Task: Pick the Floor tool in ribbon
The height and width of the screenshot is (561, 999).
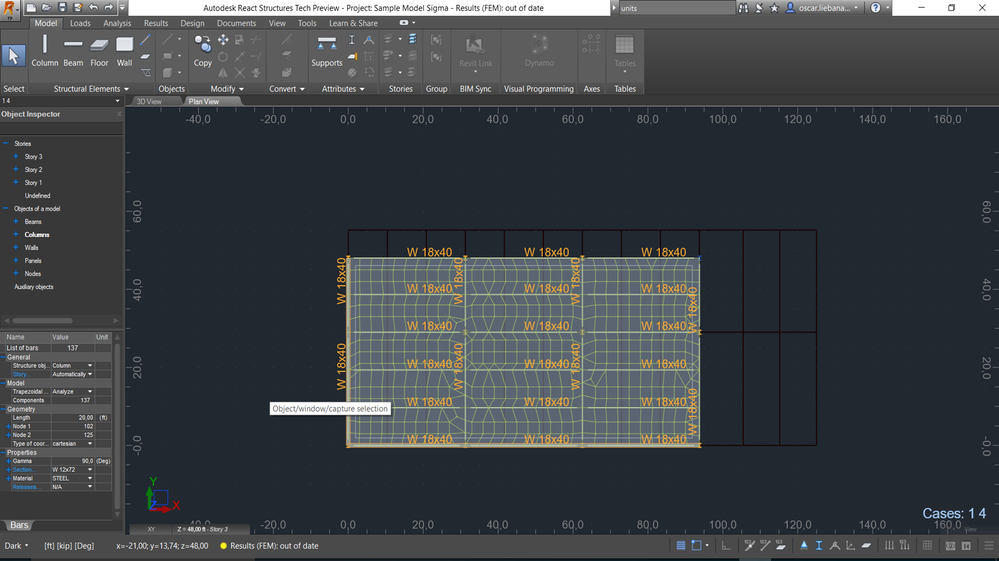Action: tap(99, 51)
